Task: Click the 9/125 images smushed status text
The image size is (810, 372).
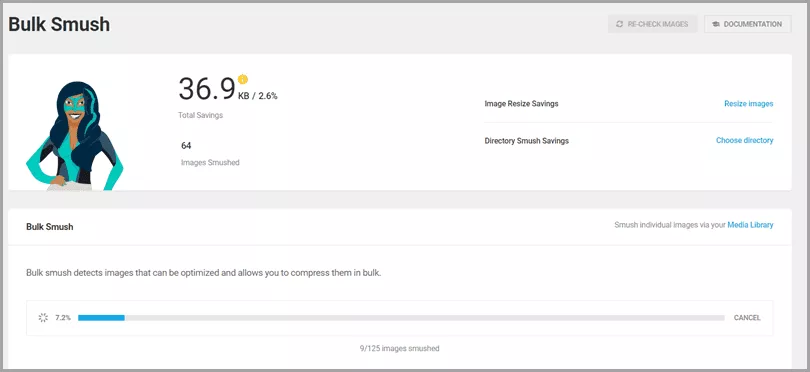Action: 399,348
